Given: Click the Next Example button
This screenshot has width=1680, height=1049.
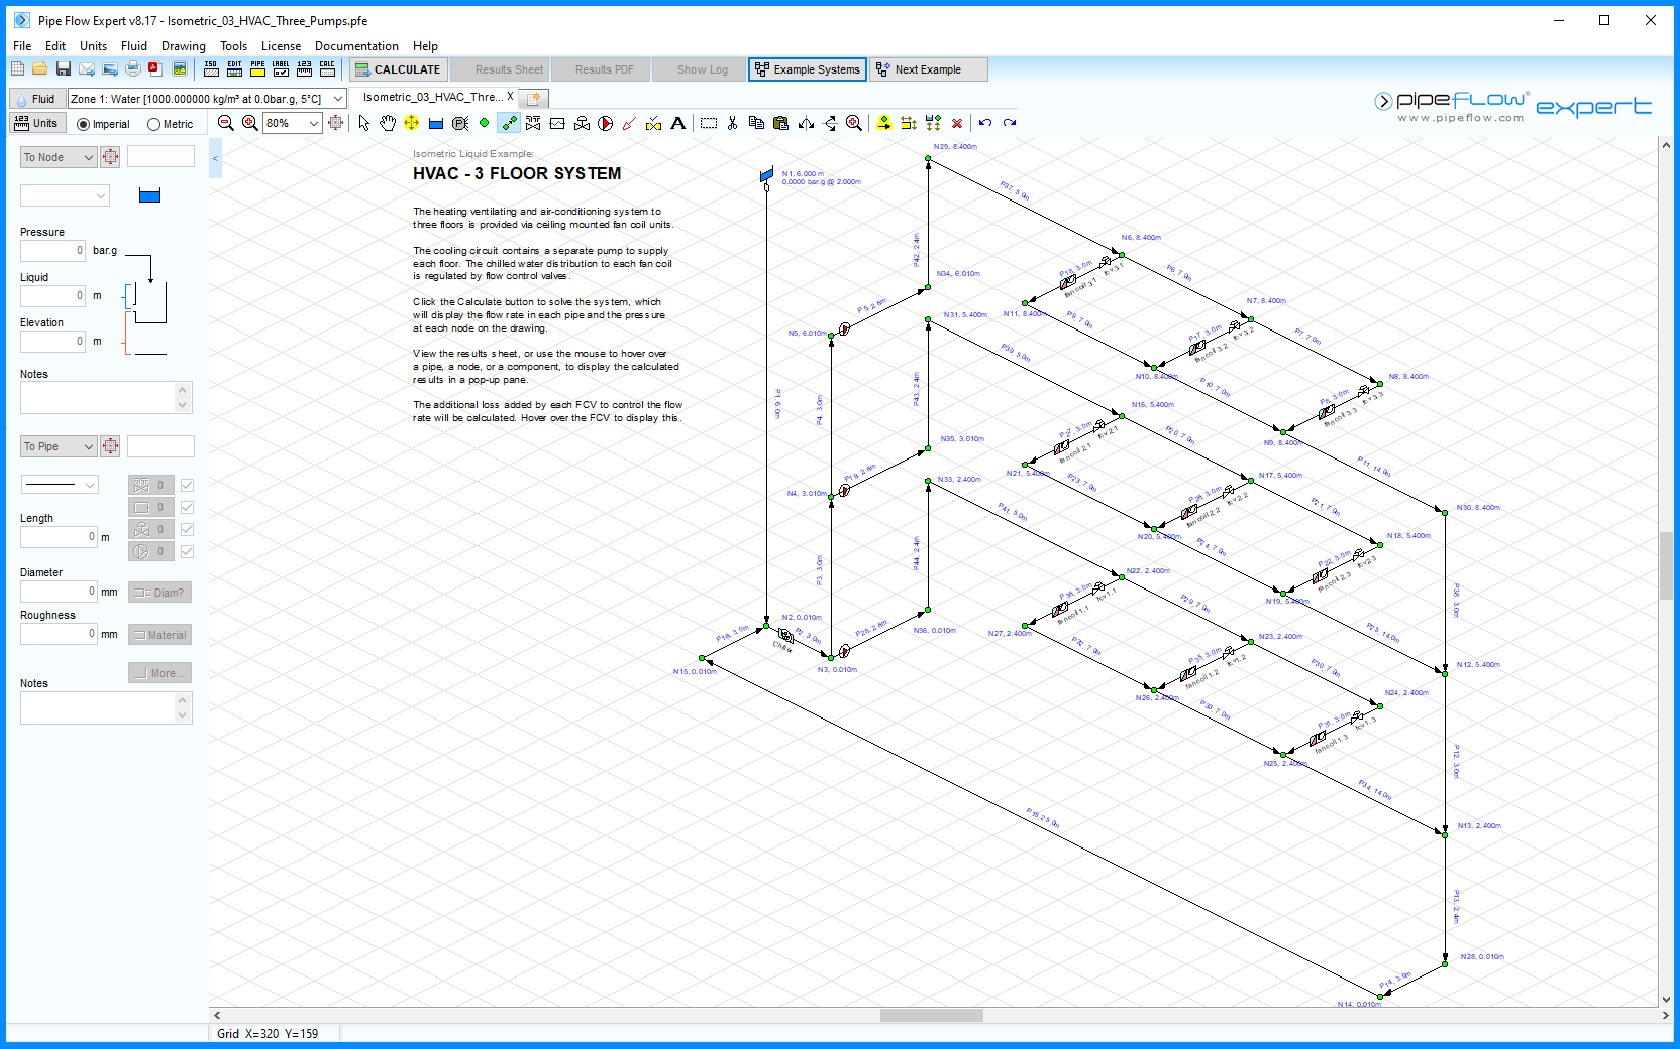Looking at the screenshot, I should pos(928,69).
